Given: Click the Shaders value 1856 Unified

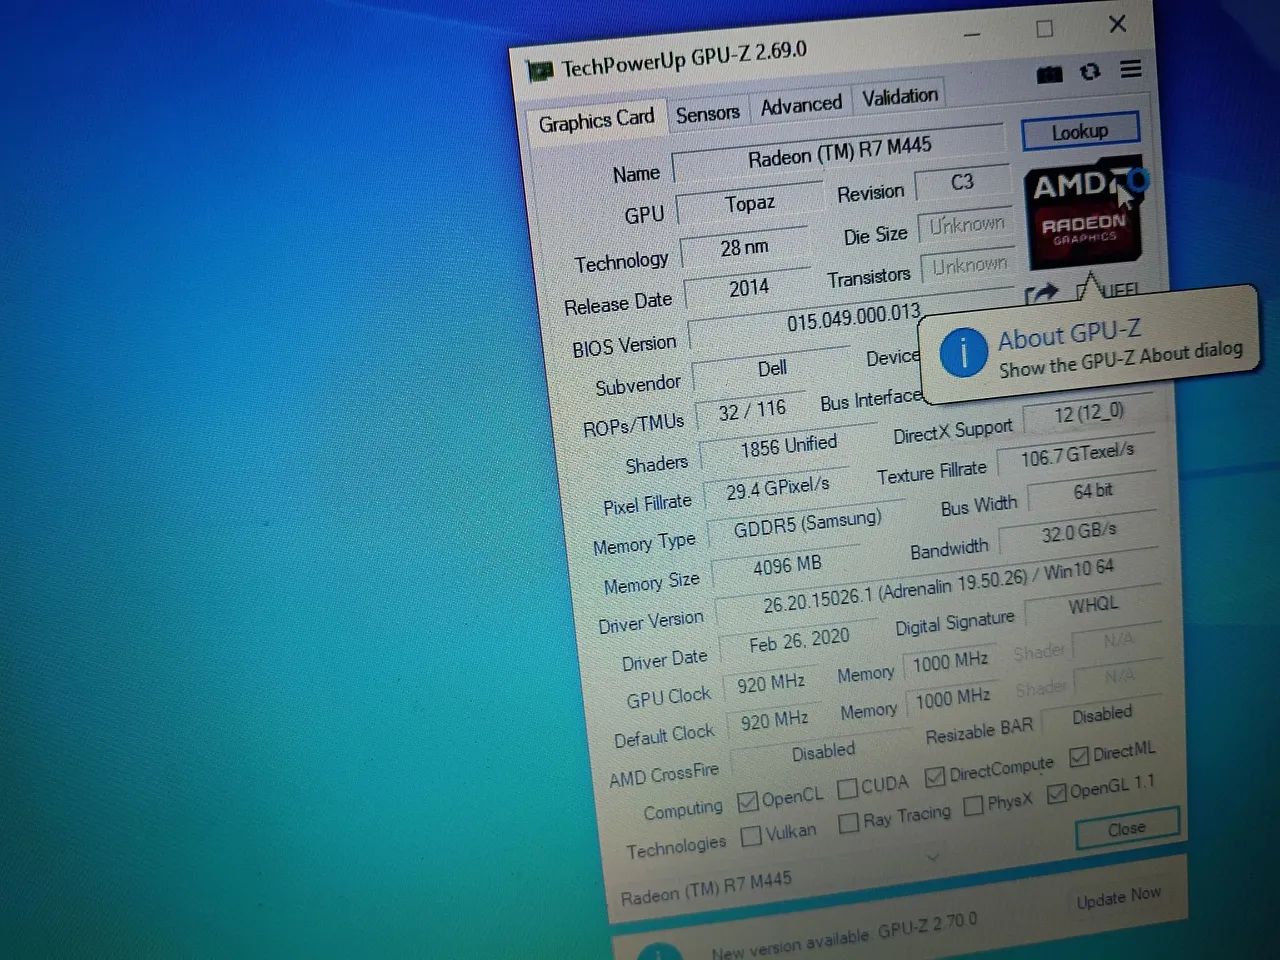Looking at the screenshot, I should 788,447.
